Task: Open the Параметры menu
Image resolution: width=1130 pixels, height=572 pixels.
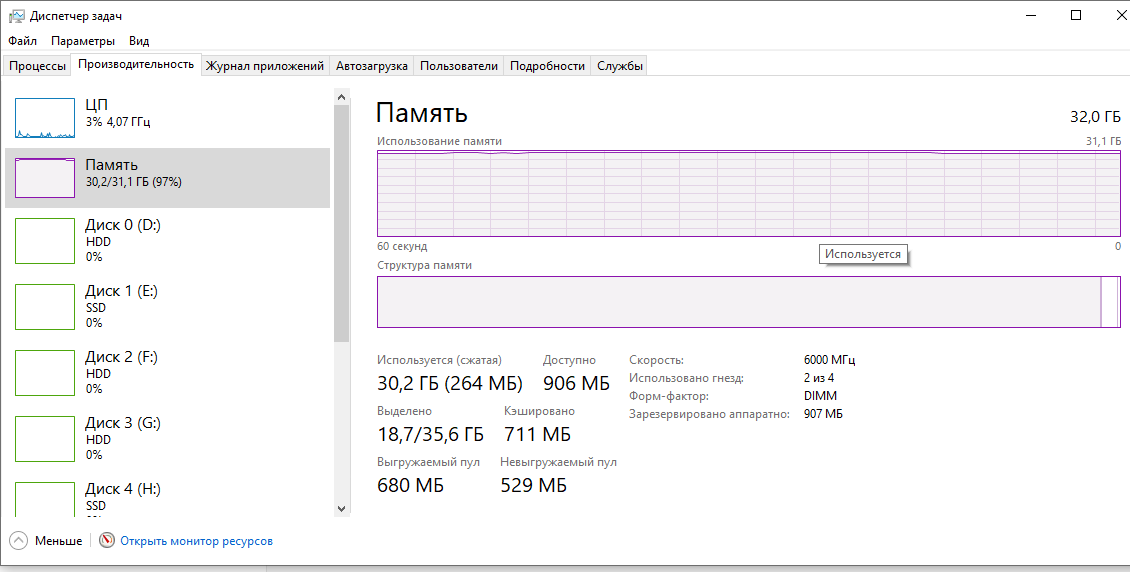Action: 83,41
